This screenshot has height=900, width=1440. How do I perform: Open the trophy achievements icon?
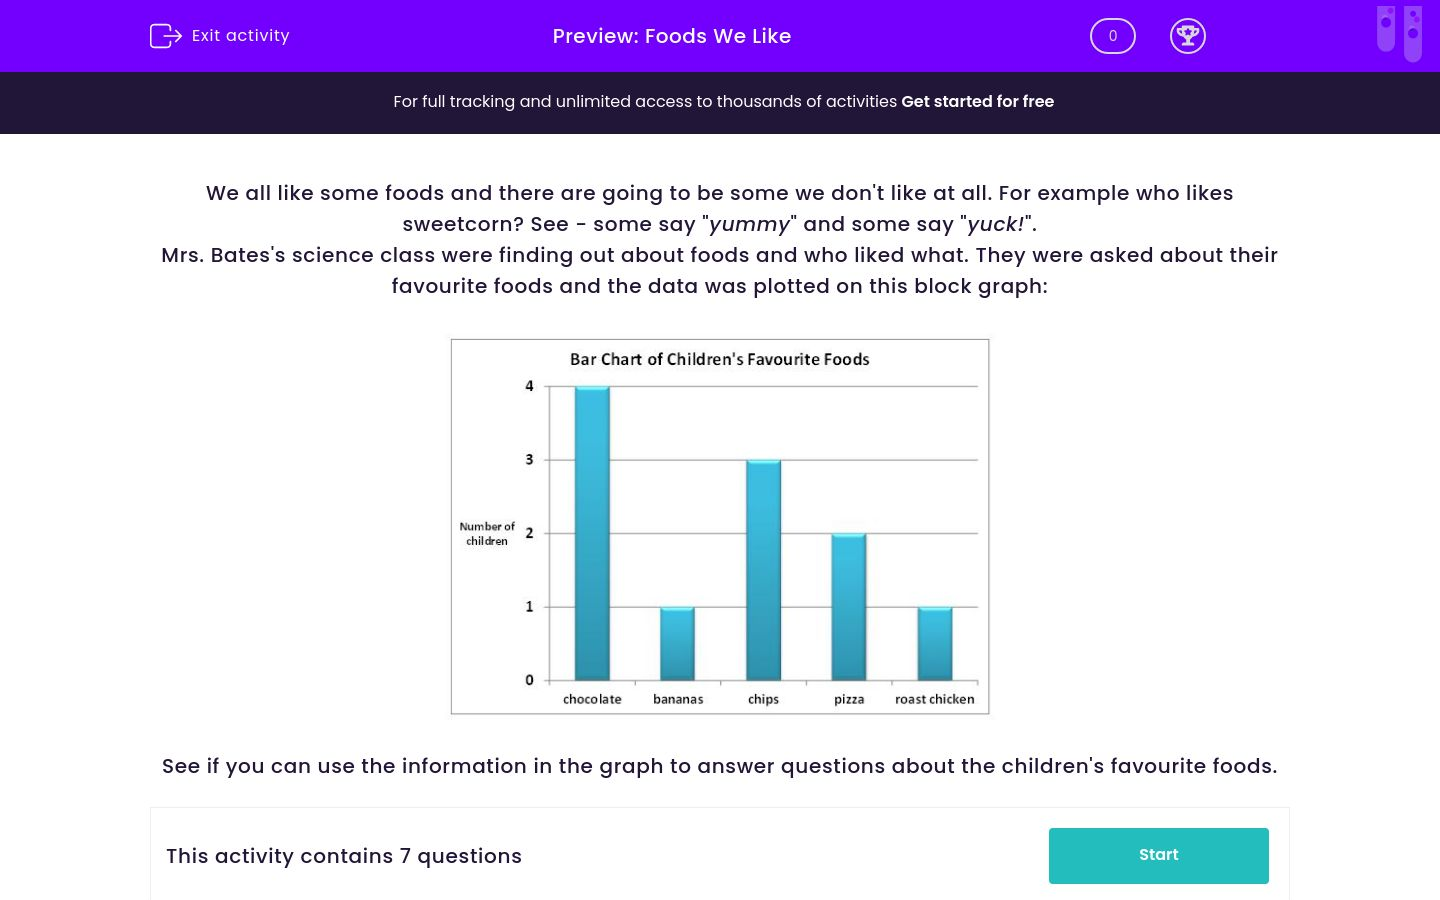(x=1187, y=36)
